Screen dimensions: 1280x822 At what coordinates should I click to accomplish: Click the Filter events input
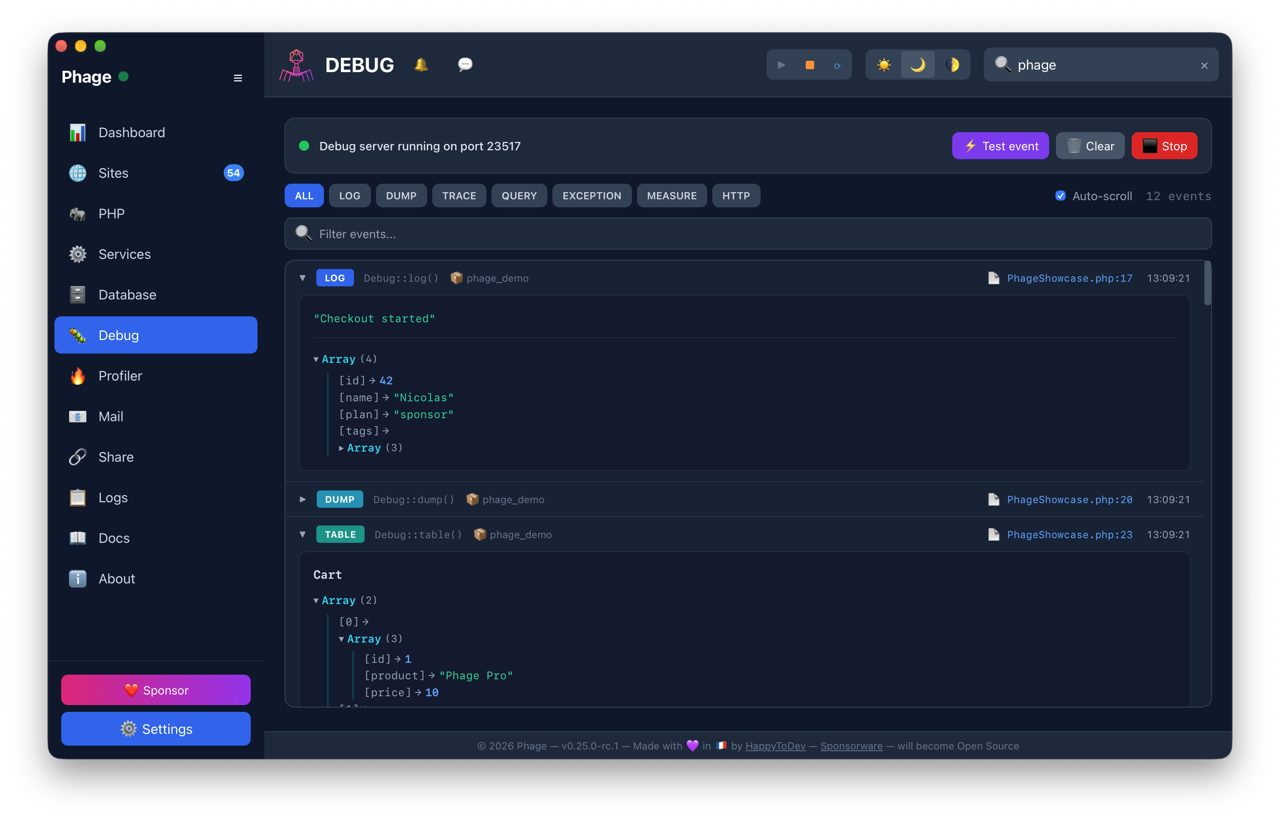[x=748, y=234]
